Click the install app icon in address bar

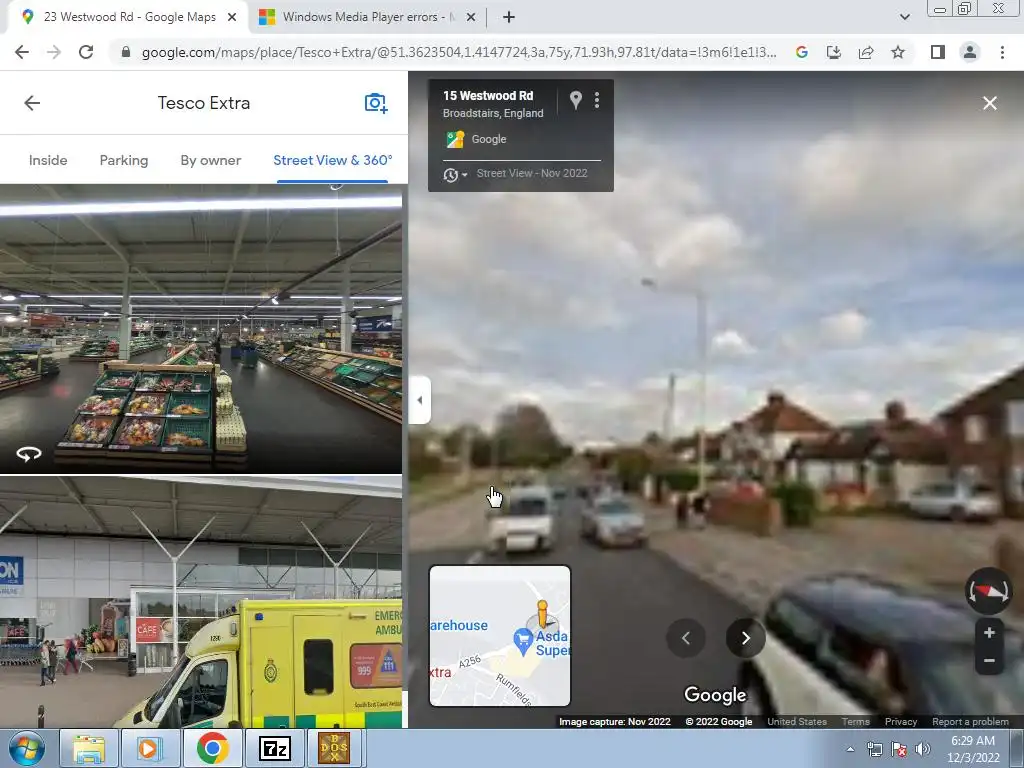tap(834, 52)
